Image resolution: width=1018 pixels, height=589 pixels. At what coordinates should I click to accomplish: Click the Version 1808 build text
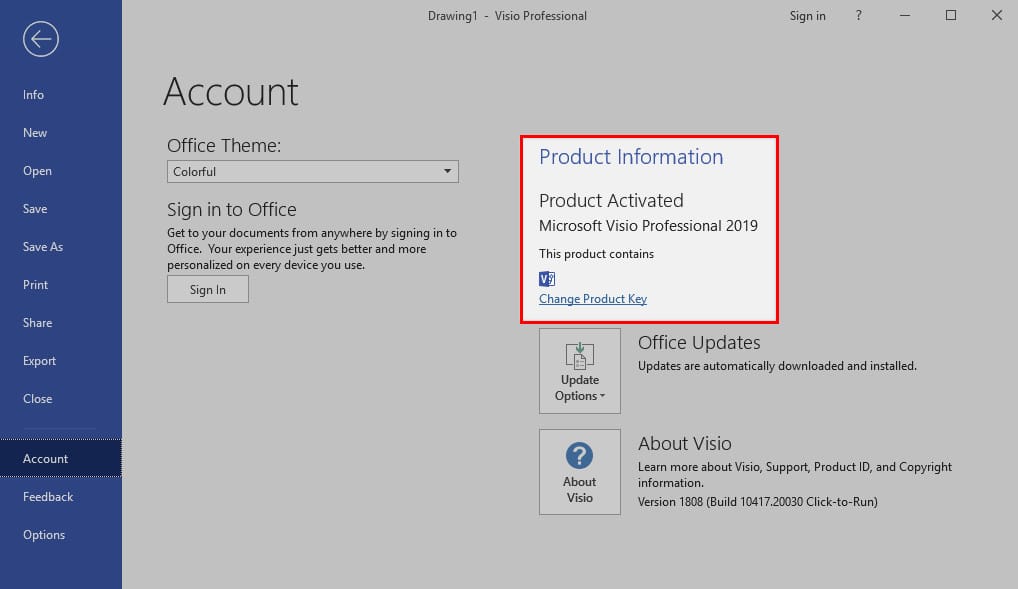tap(758, 502)
